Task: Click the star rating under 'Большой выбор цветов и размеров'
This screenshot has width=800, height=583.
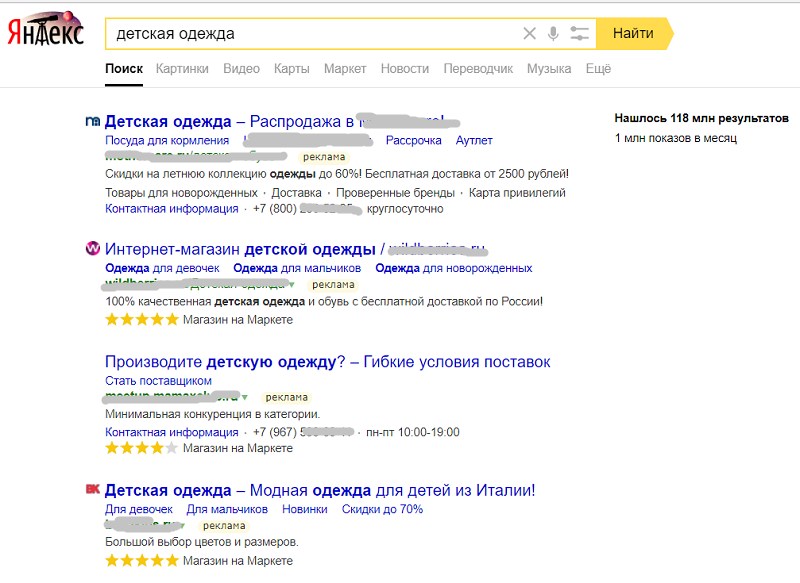Action: pyautogui.click(x=142, y=561)
